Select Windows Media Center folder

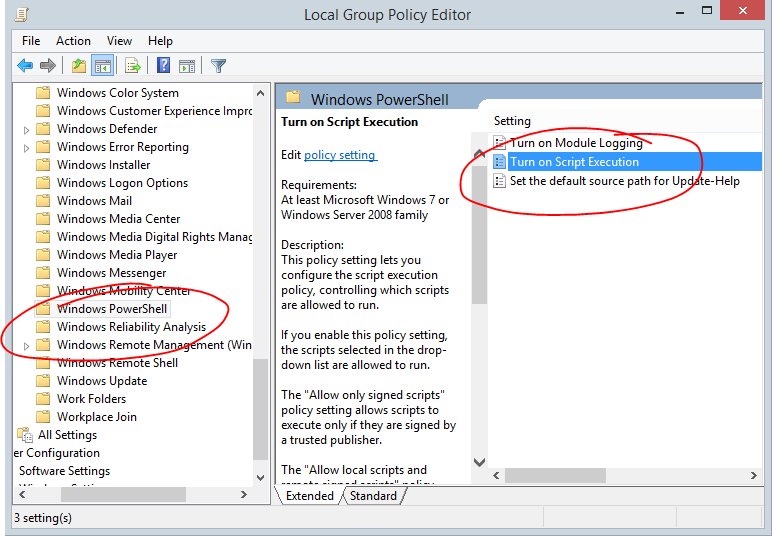(x=118, y=219)
